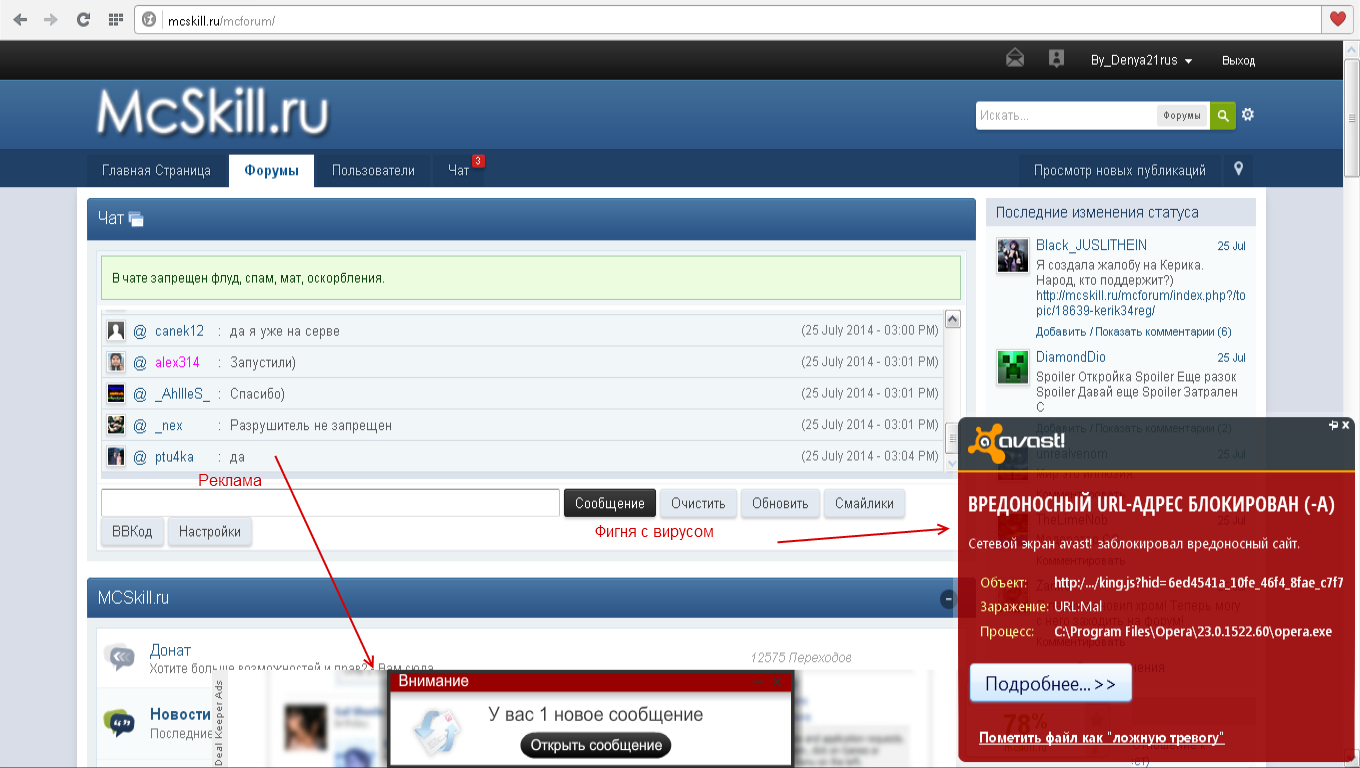1360x768 pixels.
Task: Click Black_JUSLITHEIN's avatar image
Action: pyautogui.click(x=1013, y=255)
